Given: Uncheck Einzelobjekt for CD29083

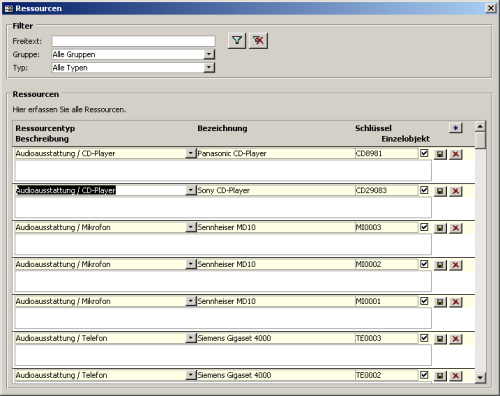Looking at the screenshot, I should pos(424,190).
